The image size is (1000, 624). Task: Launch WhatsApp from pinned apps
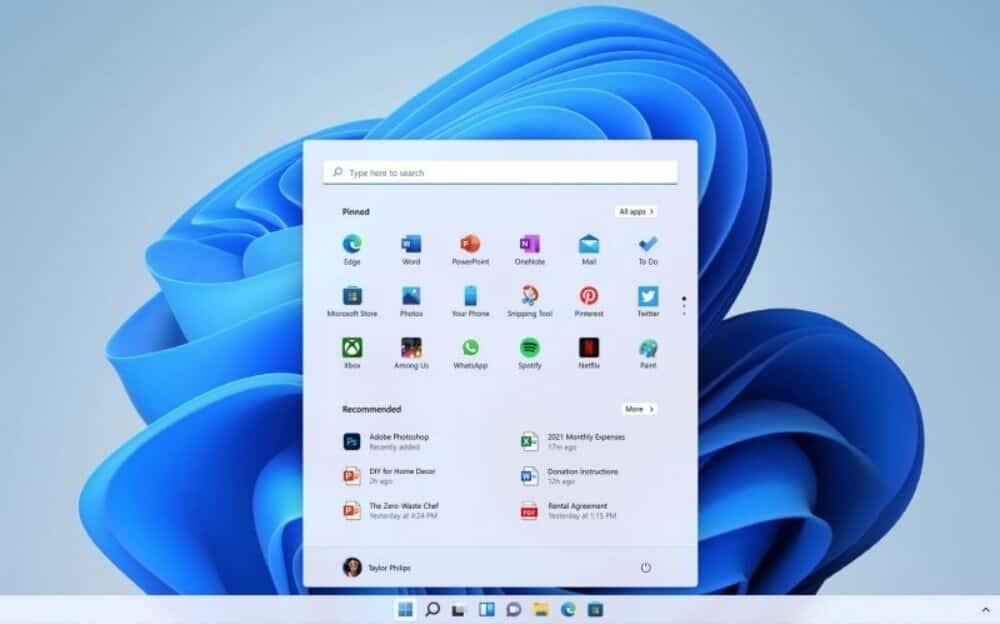point(470,349)
